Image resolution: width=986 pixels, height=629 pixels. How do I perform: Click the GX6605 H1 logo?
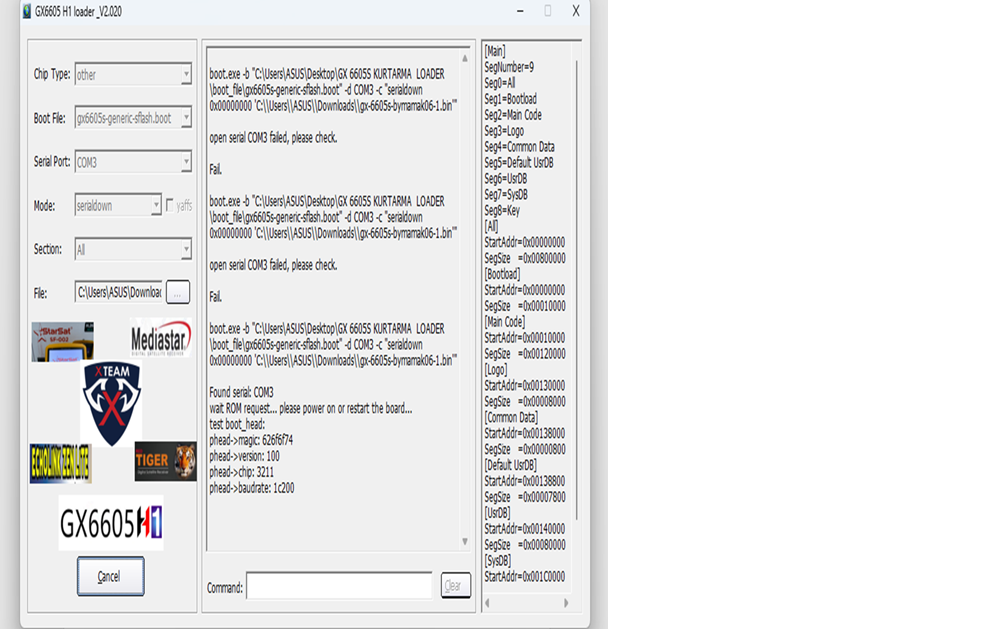pos(111,522)
